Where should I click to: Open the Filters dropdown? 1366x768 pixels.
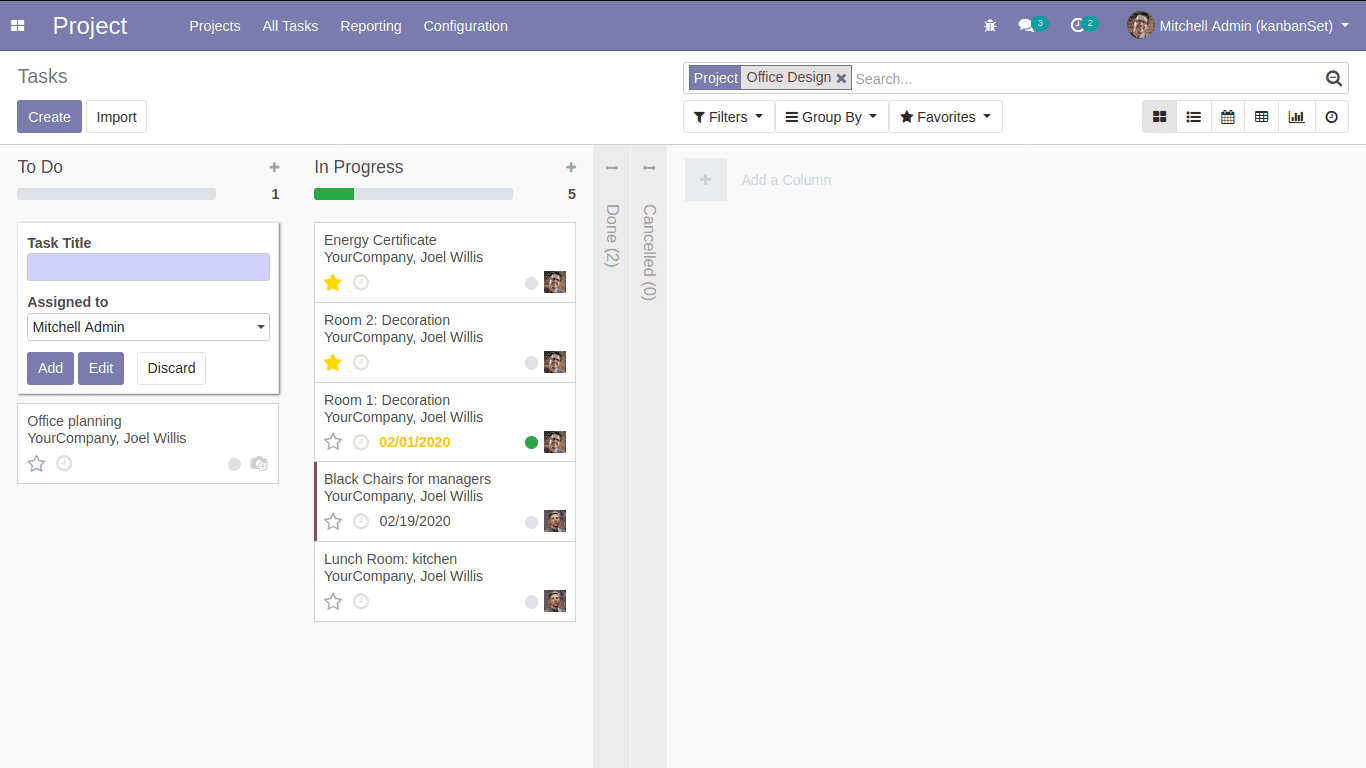728,117
